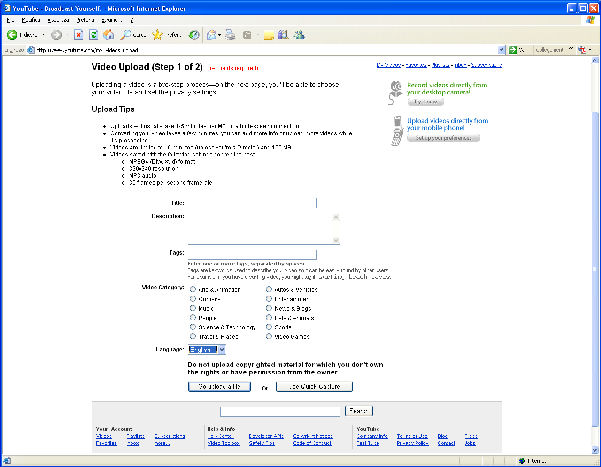Open the 'Record videos directly from your desktop camera' link
Screen dimensions: 601x467
[x=447, y=89]
